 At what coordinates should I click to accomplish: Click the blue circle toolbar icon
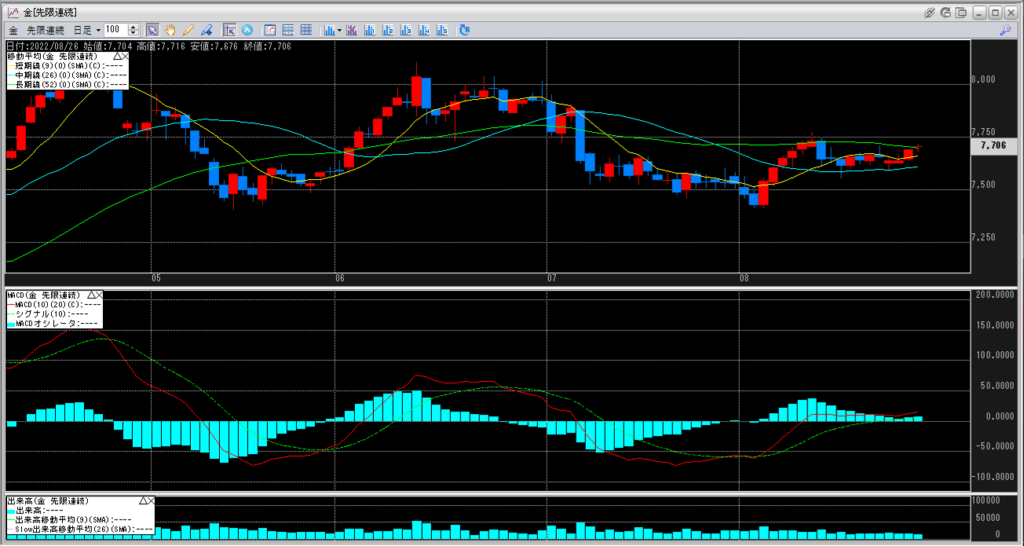[246, 30]
